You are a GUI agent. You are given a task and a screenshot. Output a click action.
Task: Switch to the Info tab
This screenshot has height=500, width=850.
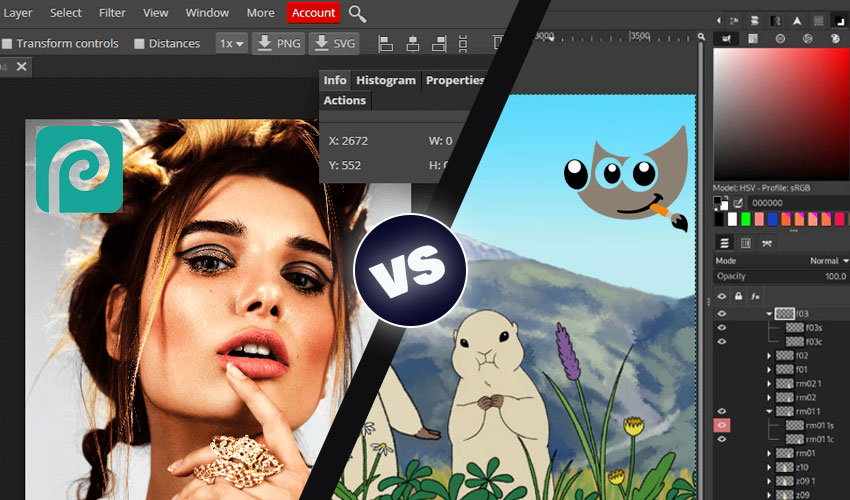click(x=334, y=80)
